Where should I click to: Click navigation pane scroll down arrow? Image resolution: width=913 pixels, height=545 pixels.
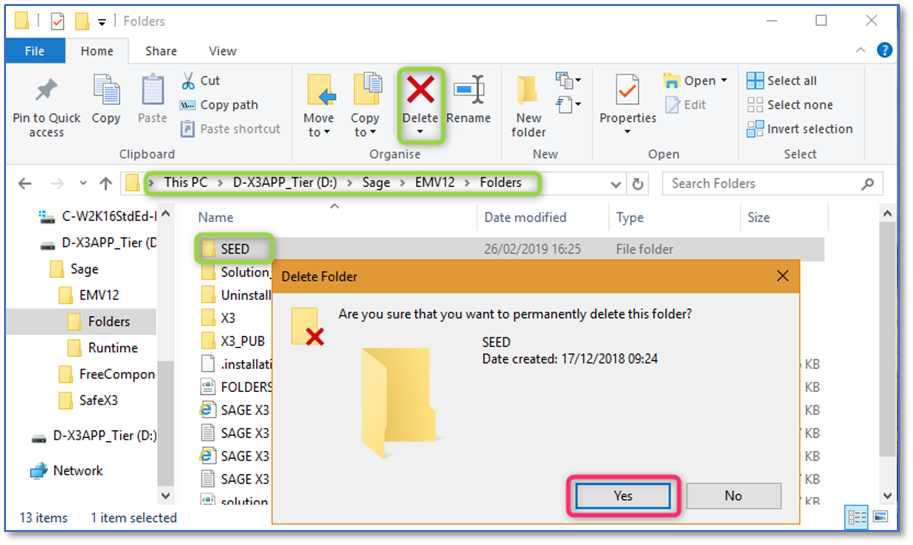tap(166, 496)
